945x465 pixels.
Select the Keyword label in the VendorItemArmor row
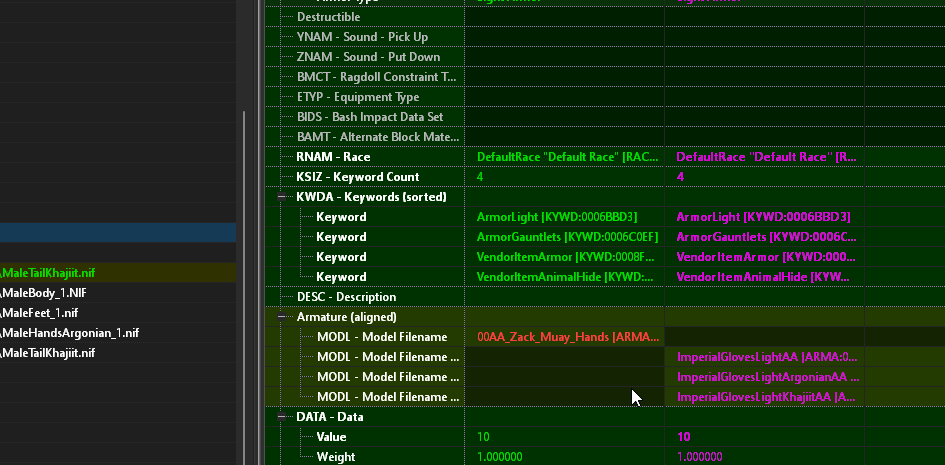coord(341,257)
